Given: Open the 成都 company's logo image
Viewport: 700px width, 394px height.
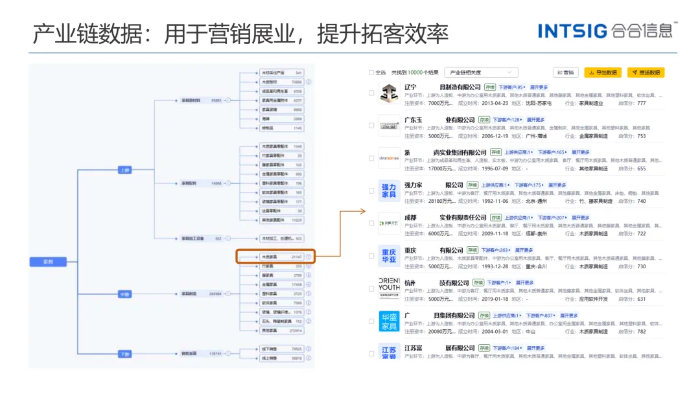Looking at the screenshot, I should tap(389, 223).
